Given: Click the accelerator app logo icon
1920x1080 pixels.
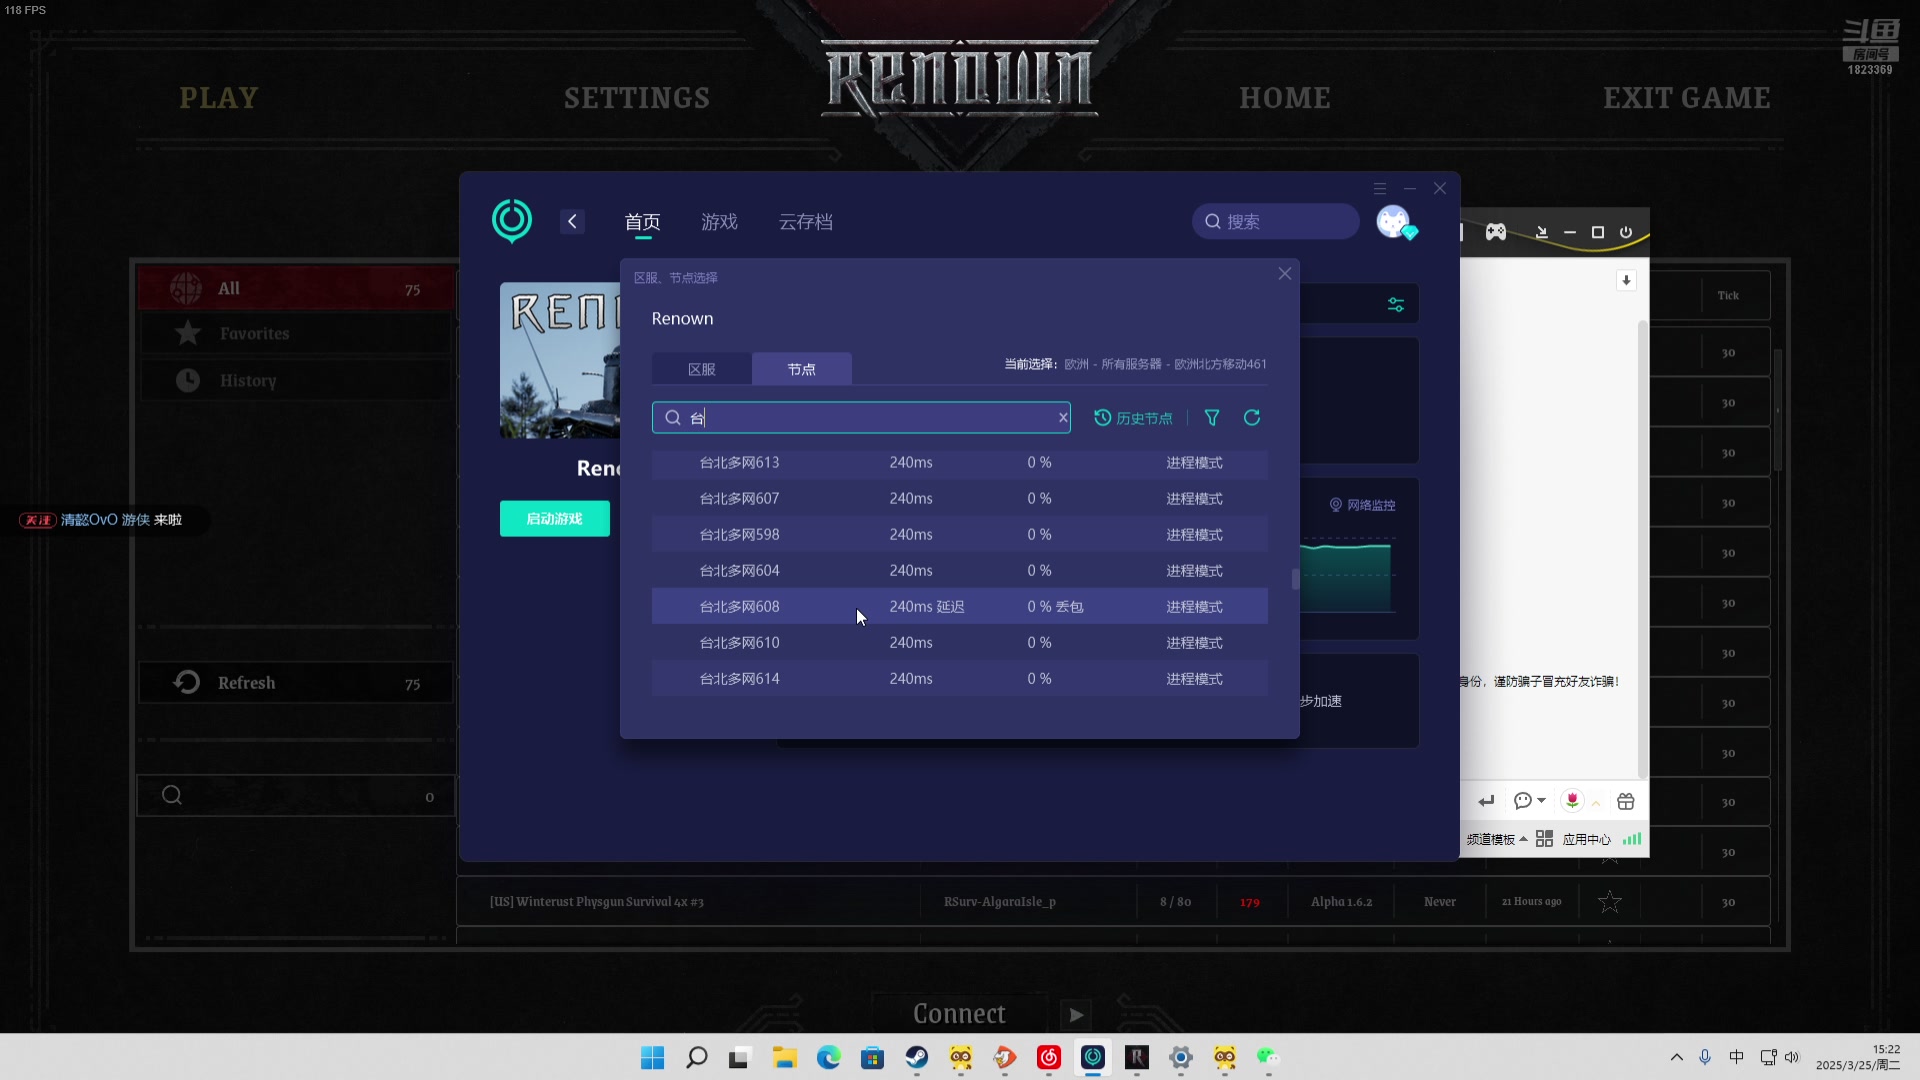Looking at the screenshot, I should [512, 221].
